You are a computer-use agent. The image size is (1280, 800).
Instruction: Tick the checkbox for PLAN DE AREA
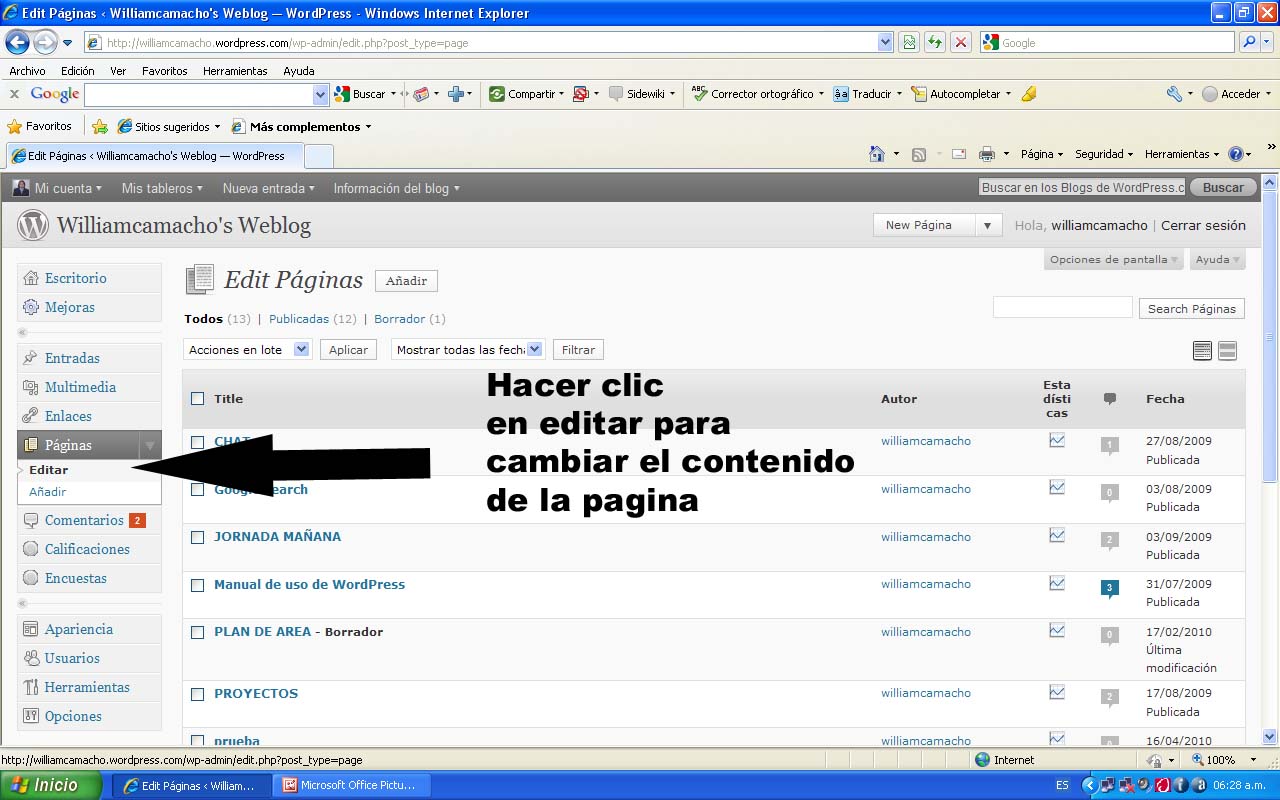198,633
